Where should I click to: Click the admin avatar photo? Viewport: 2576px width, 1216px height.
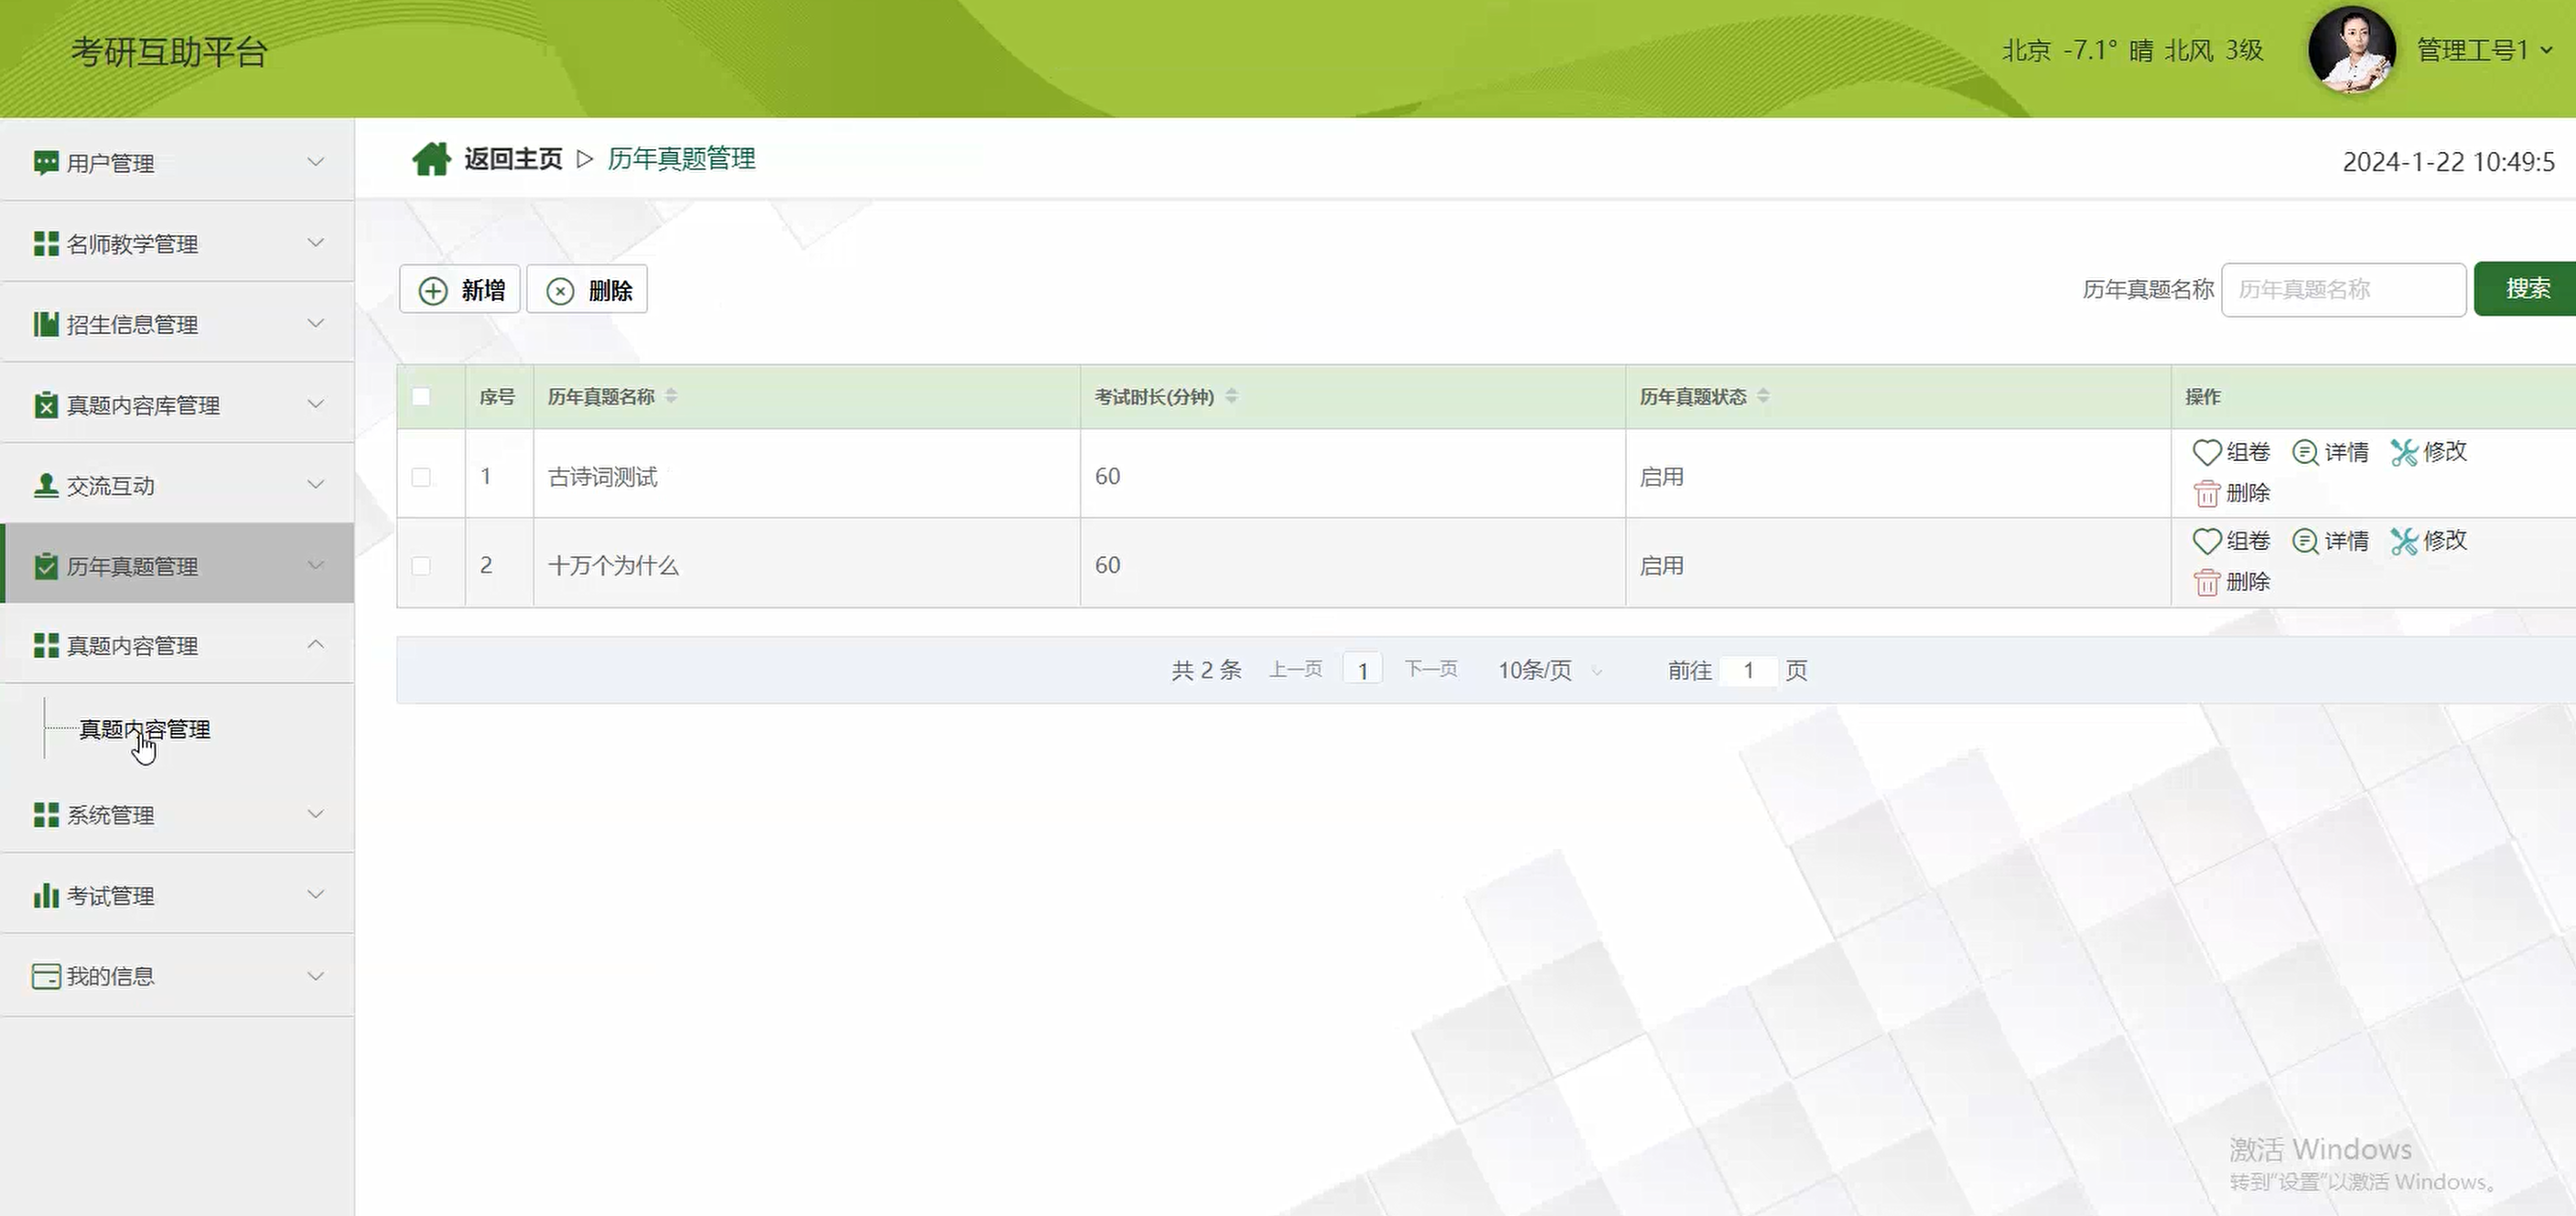coord(2351,50)
